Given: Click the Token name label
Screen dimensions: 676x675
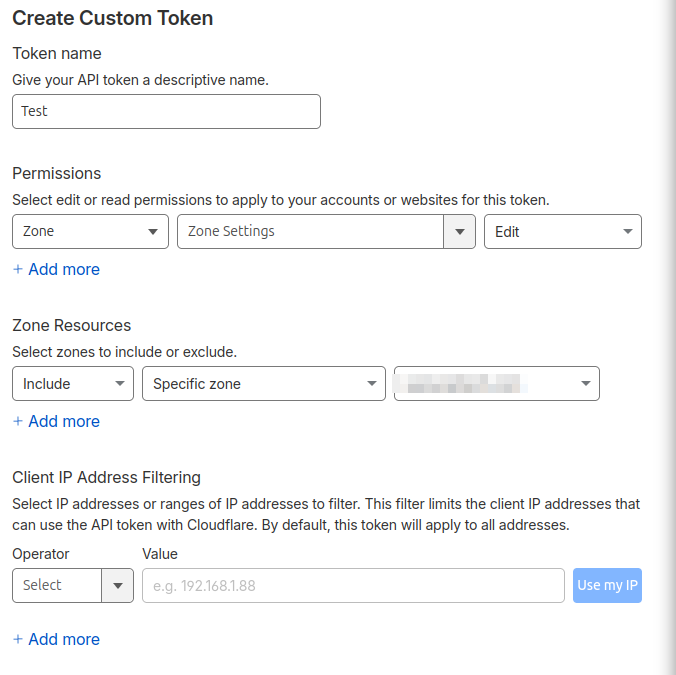Looking at the screenshot, I should (x=57, y=53).
